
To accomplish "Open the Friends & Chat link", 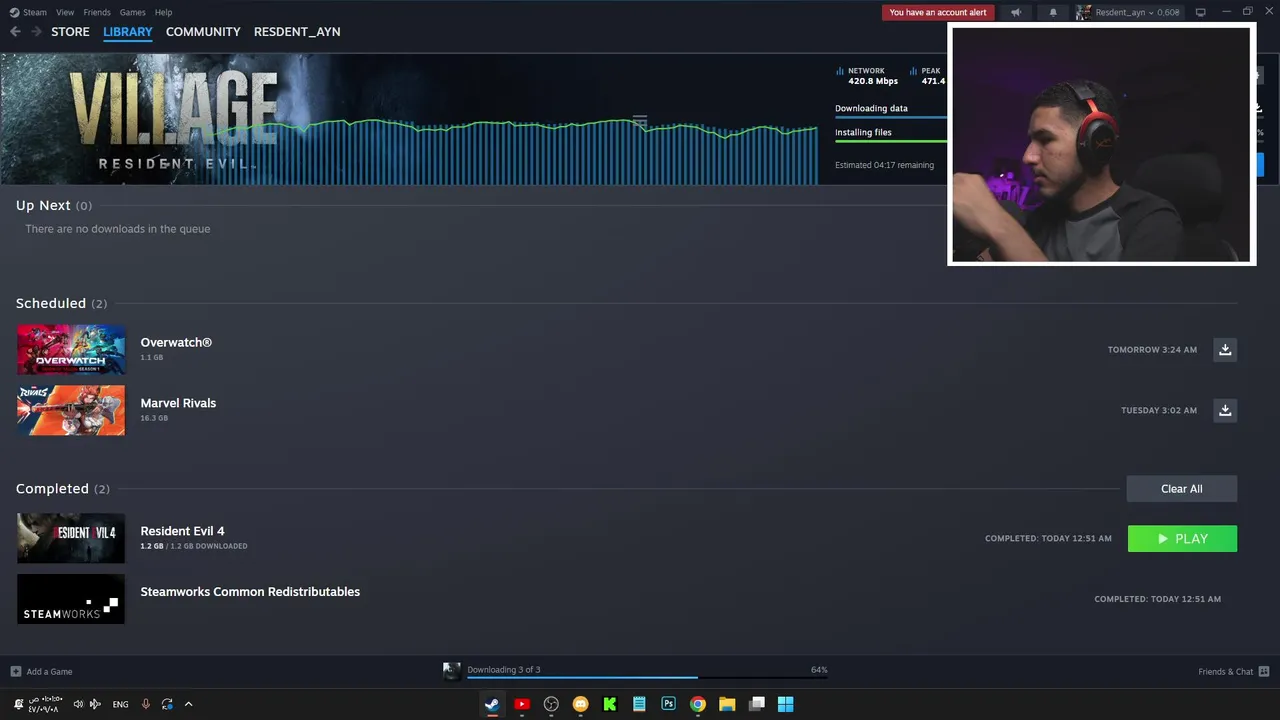I will 1226,671.
